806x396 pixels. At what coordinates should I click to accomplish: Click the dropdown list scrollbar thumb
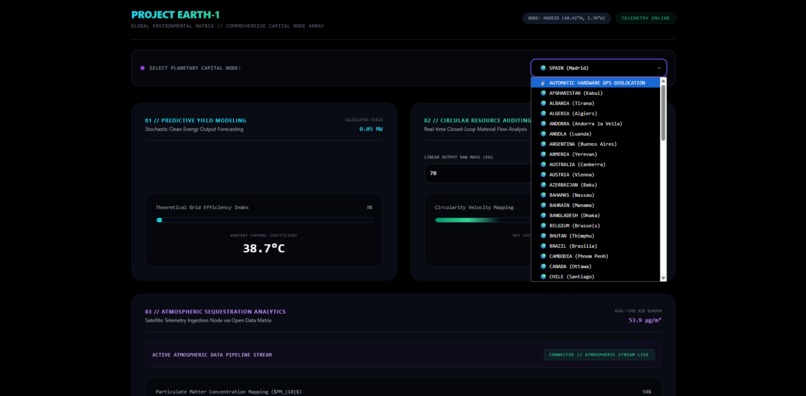click(x=663, y=112)
